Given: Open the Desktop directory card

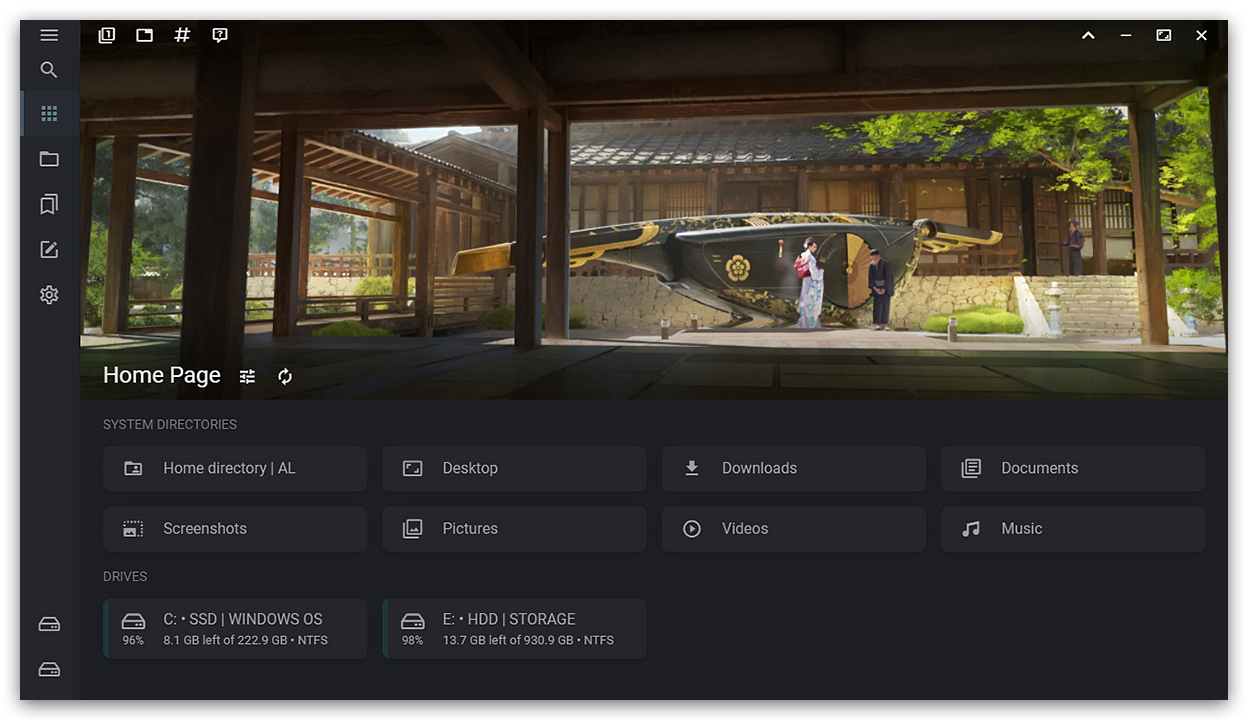Looking at the screenshot, I should click(x=514, y=468).
